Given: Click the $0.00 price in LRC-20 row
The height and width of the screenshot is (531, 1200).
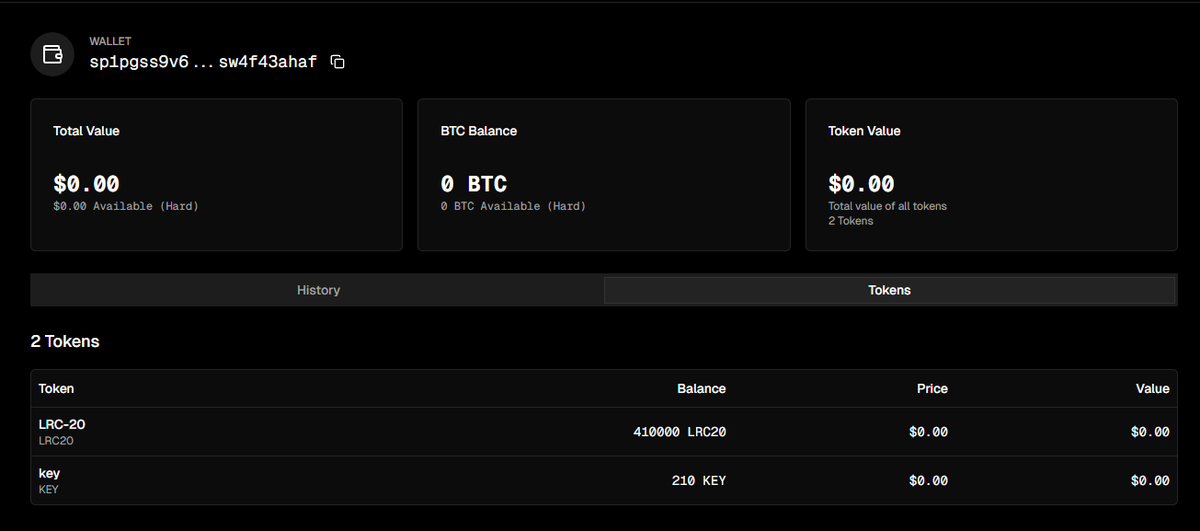Looking at the screenshot, I should point(928,432).
